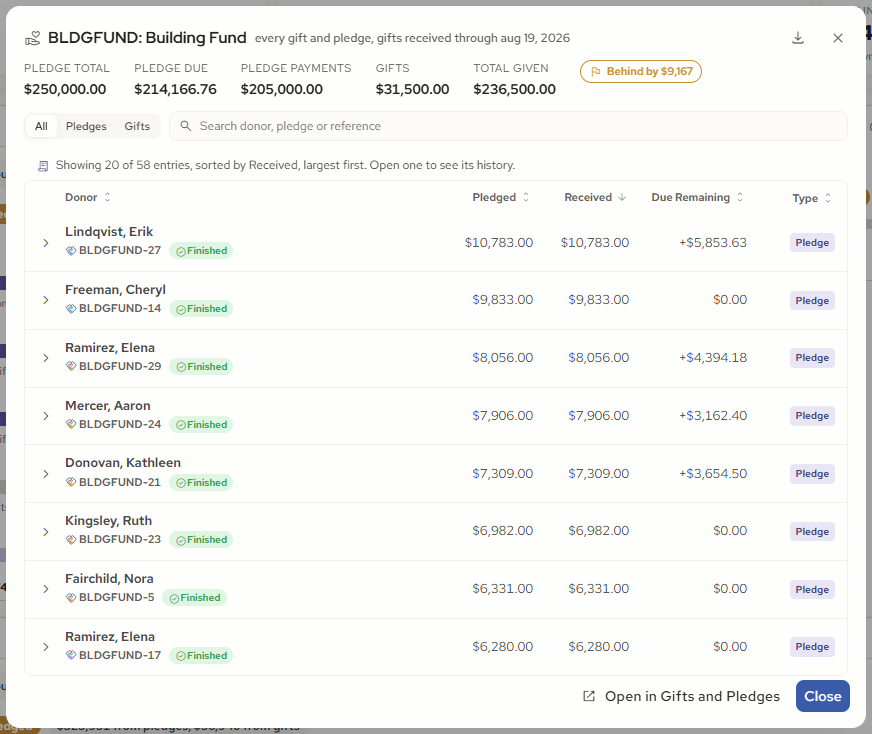Click the tag icon beside BLDGFUND-14

[71, 309]
